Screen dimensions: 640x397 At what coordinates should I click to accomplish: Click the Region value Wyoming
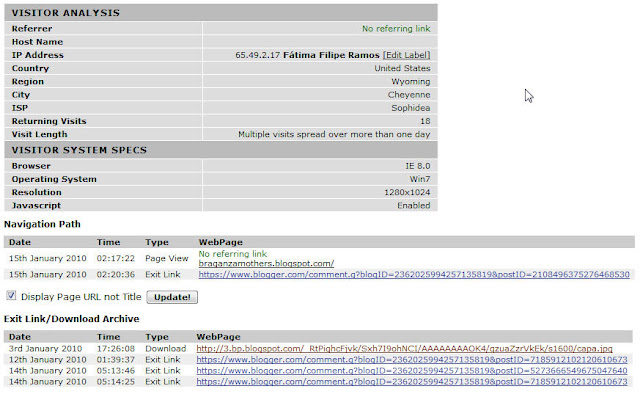(x=411, y=82)
